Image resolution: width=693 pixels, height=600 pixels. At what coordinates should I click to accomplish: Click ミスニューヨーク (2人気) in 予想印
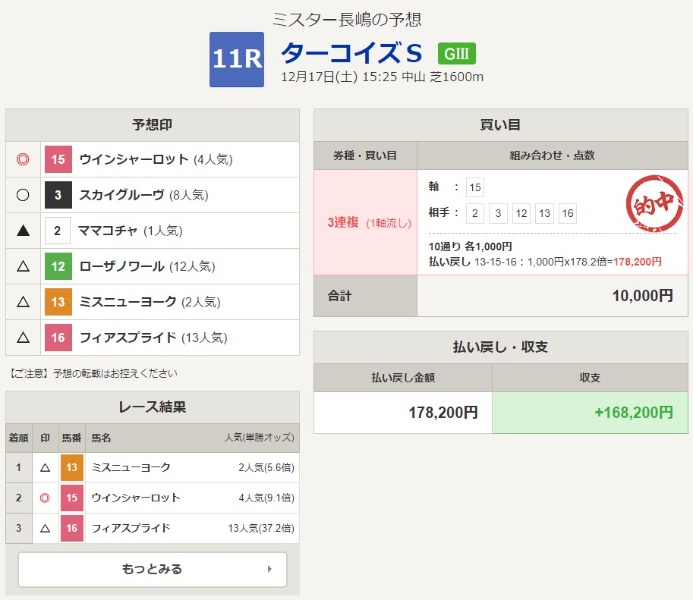(x=149, y=302)
